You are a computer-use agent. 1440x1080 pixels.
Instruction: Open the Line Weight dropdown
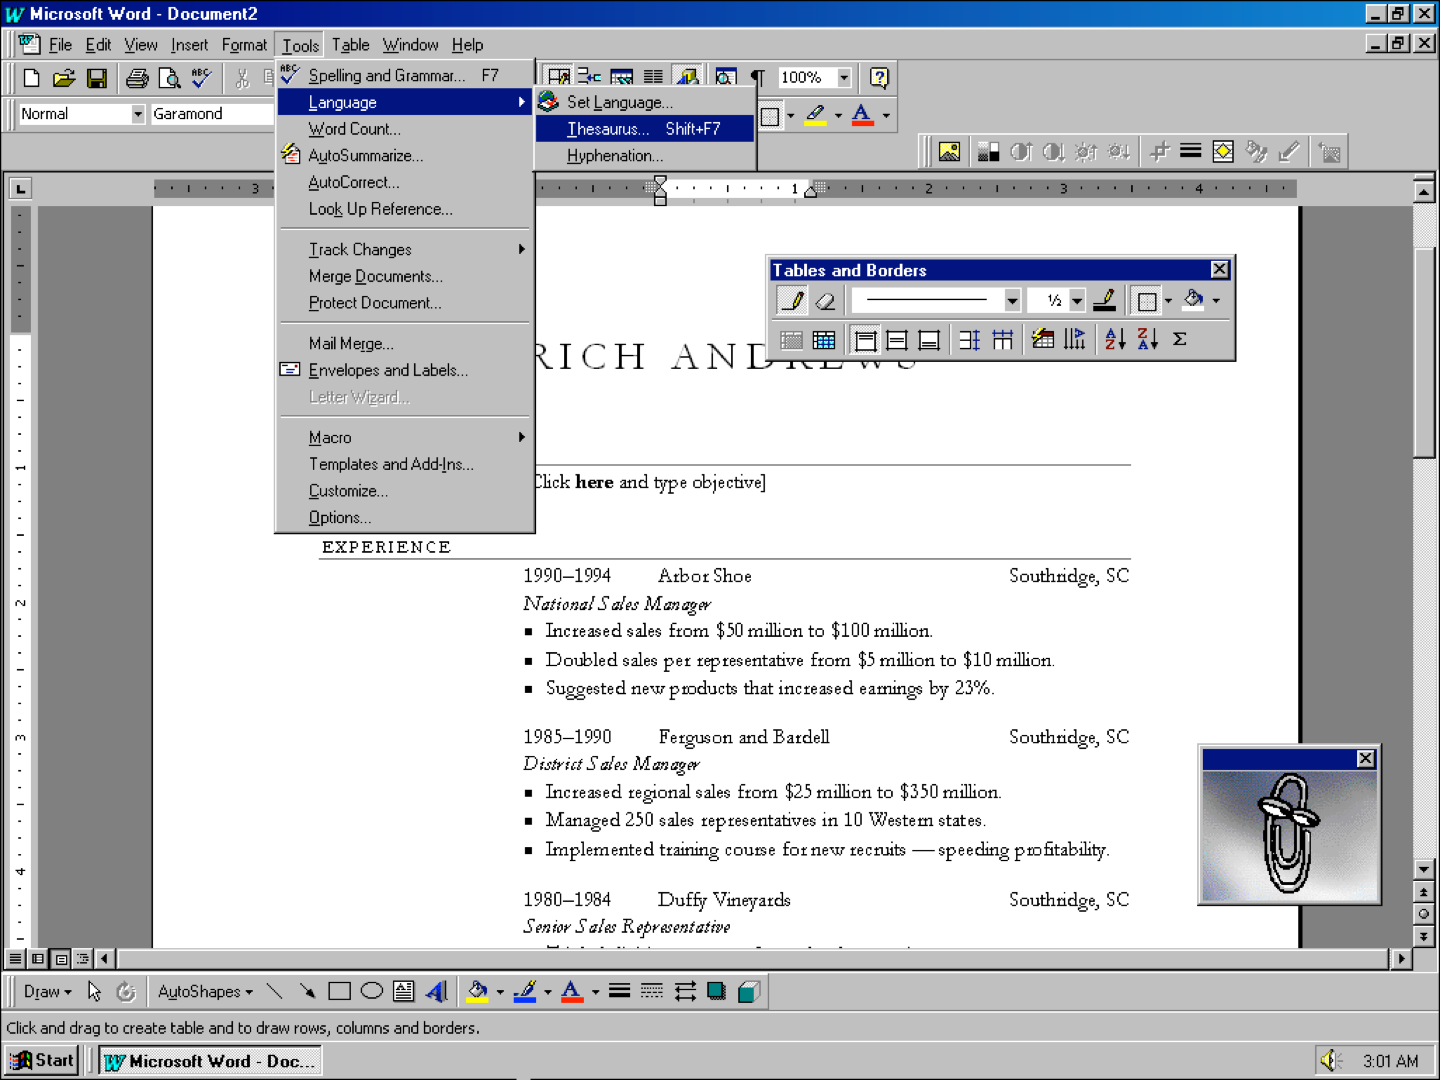pyautogui.click(x=1076, y=300)
